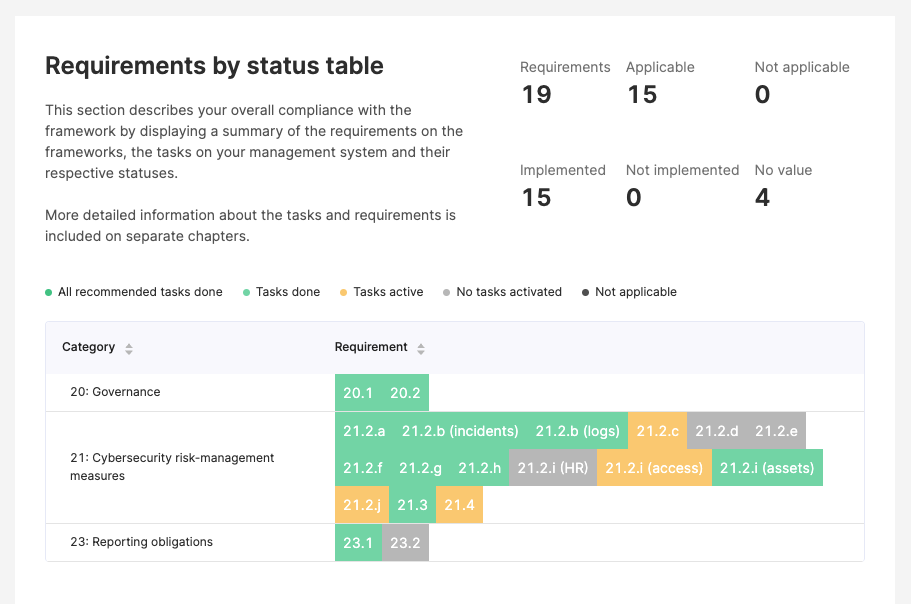Click the 21.2.b (logs) requirement

click(x=577, y=431)
